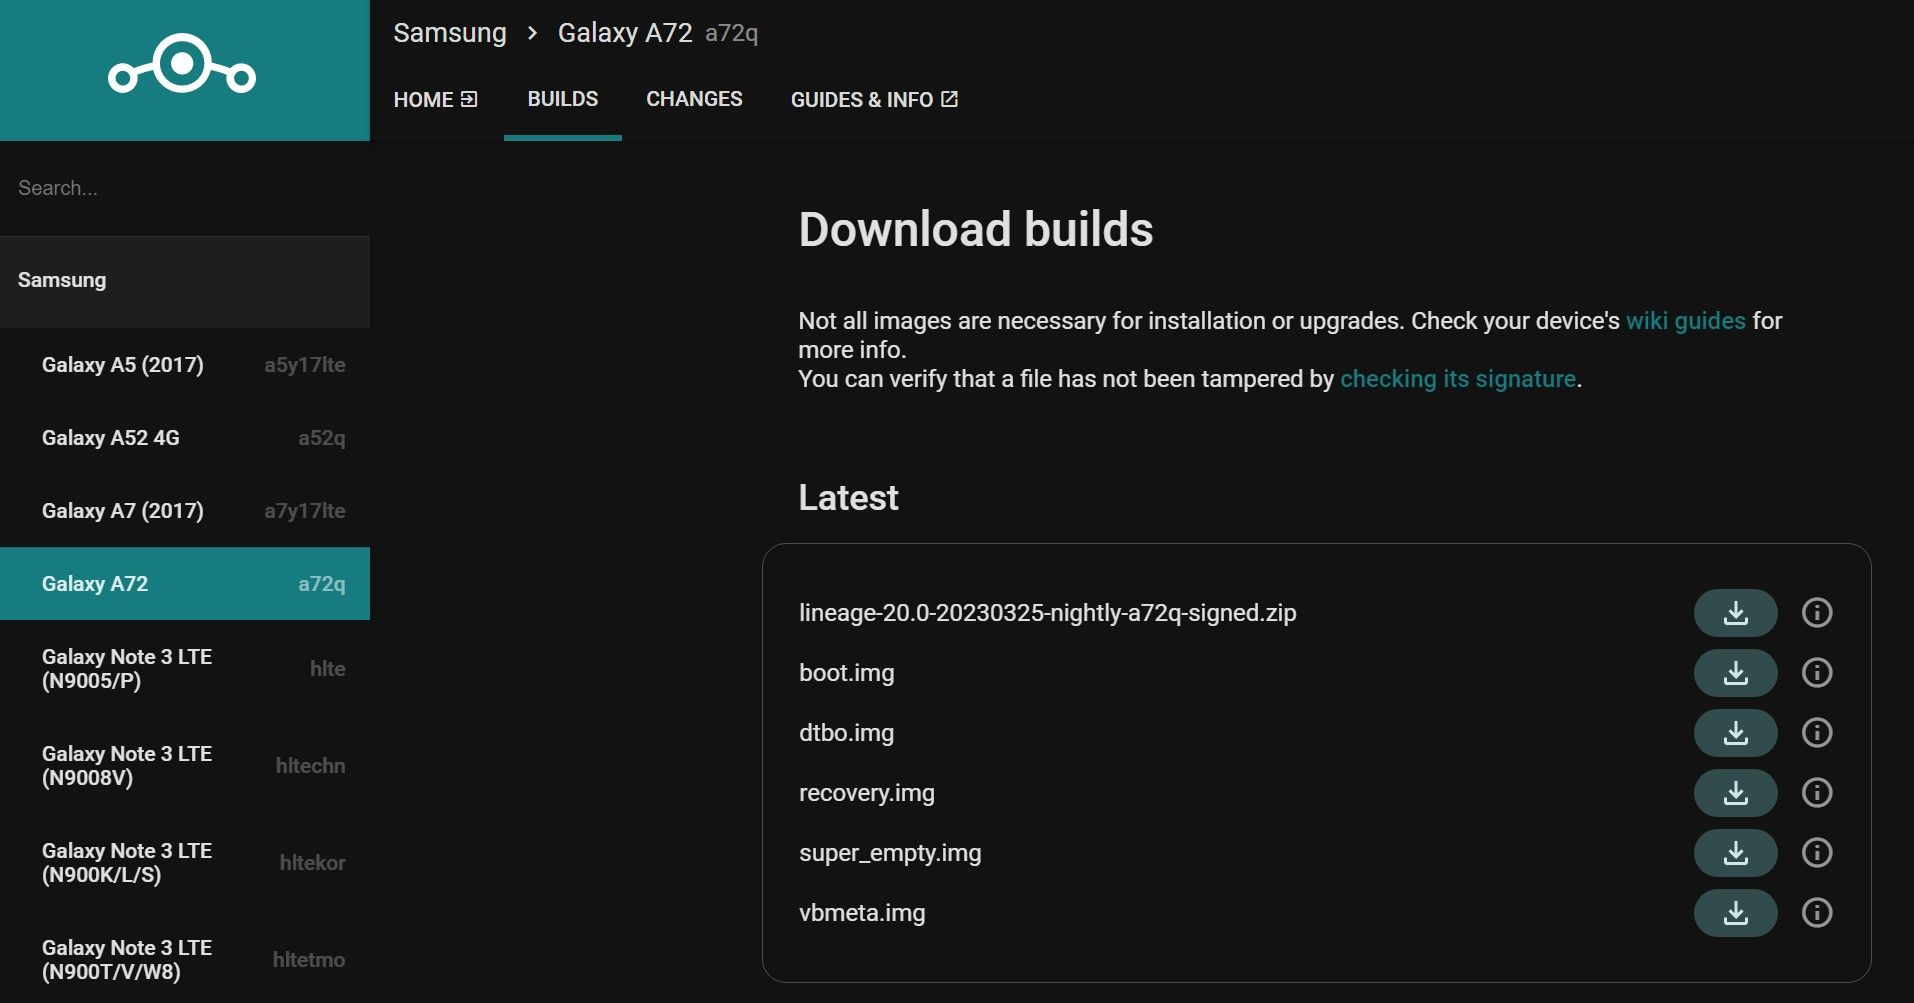Viewport: 1914px width, 1003px height.
Task: Select Galaxy Note 3 LTE hltekor device
Action: [127, 862]
